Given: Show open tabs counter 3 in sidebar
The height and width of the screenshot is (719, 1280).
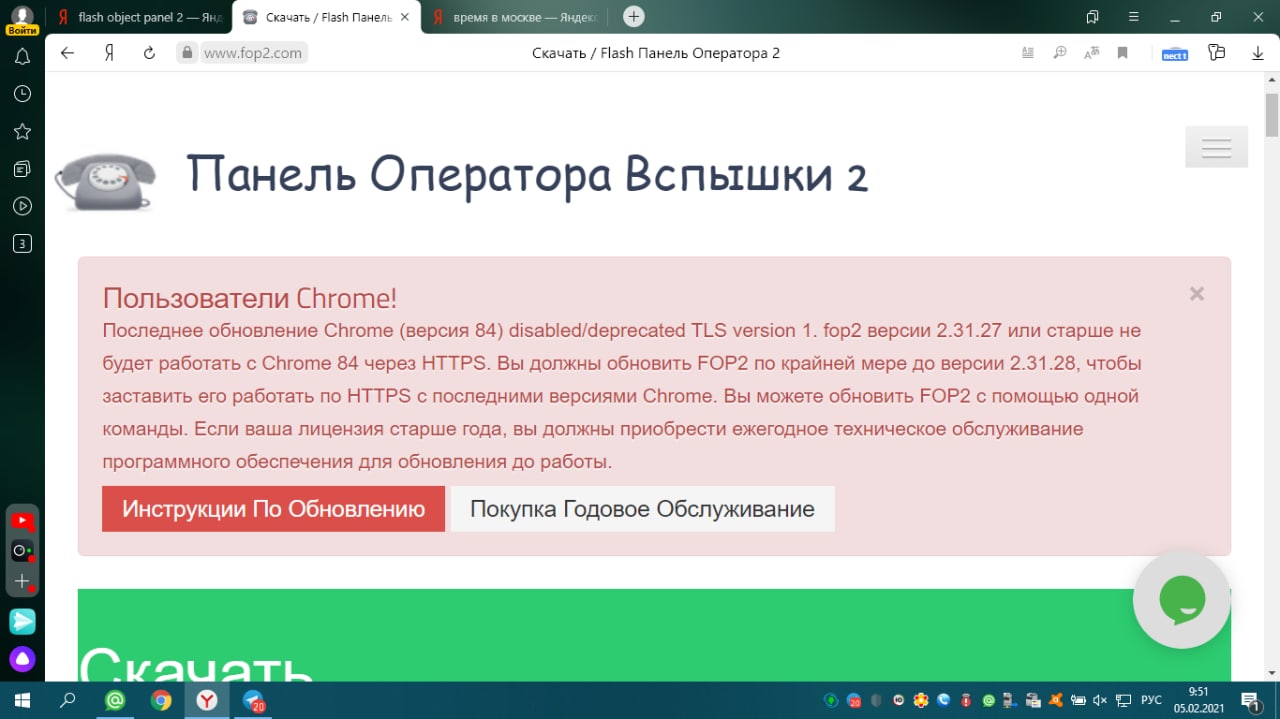Looking at the screenshot, I should [x=22, y=243].
